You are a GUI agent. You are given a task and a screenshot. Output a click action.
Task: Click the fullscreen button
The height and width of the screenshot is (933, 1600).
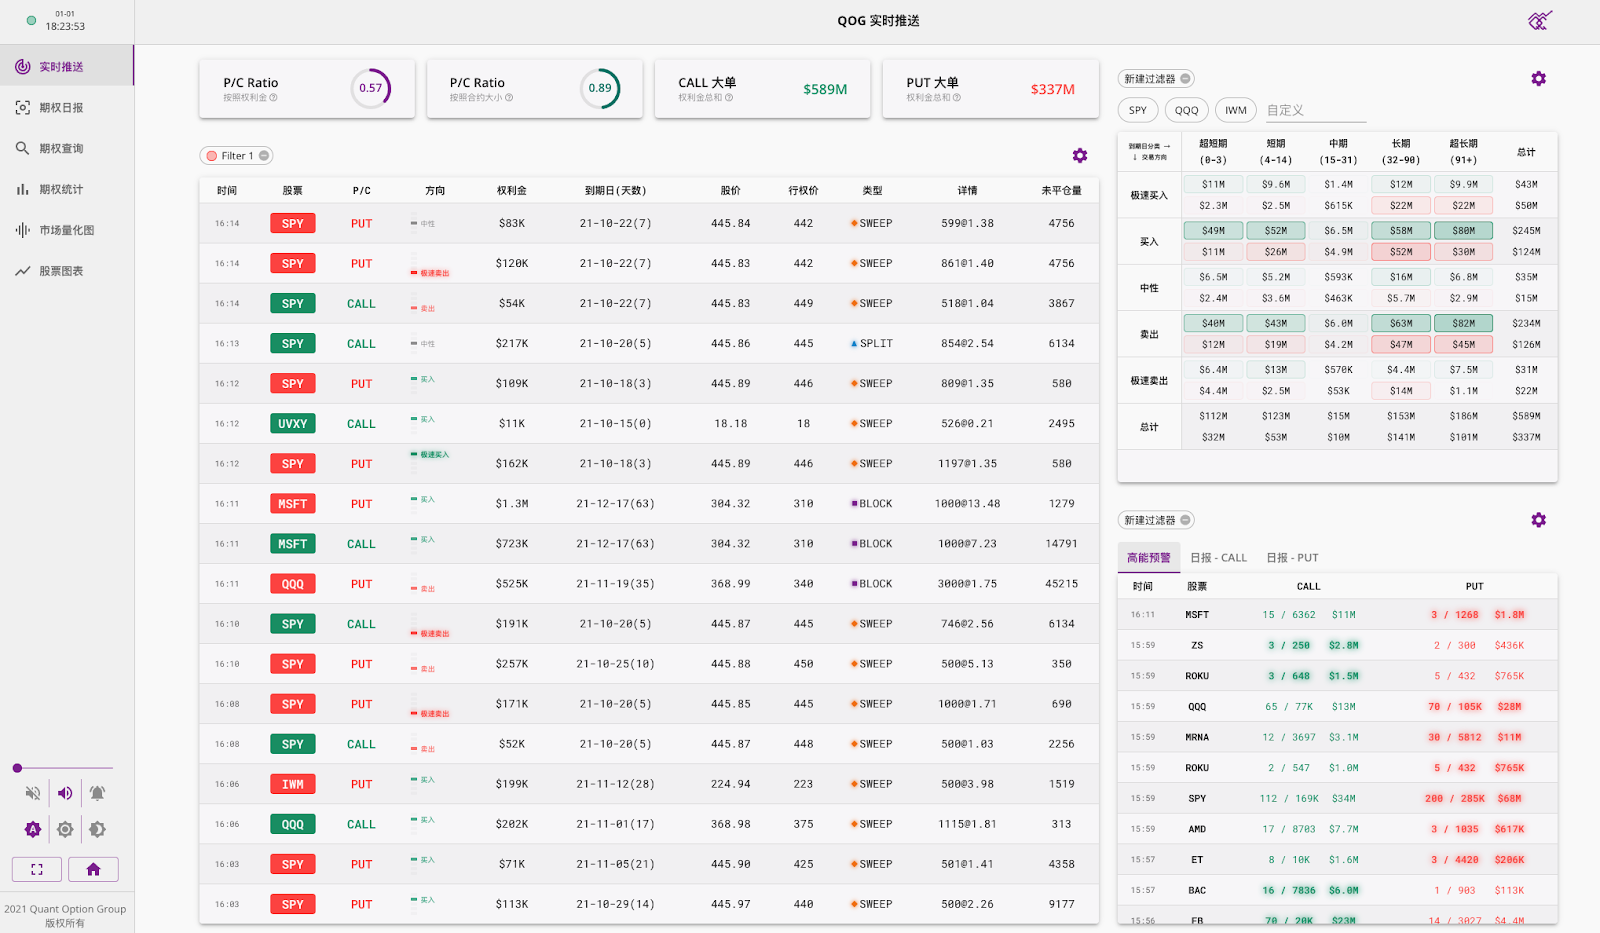coord(37,869)
